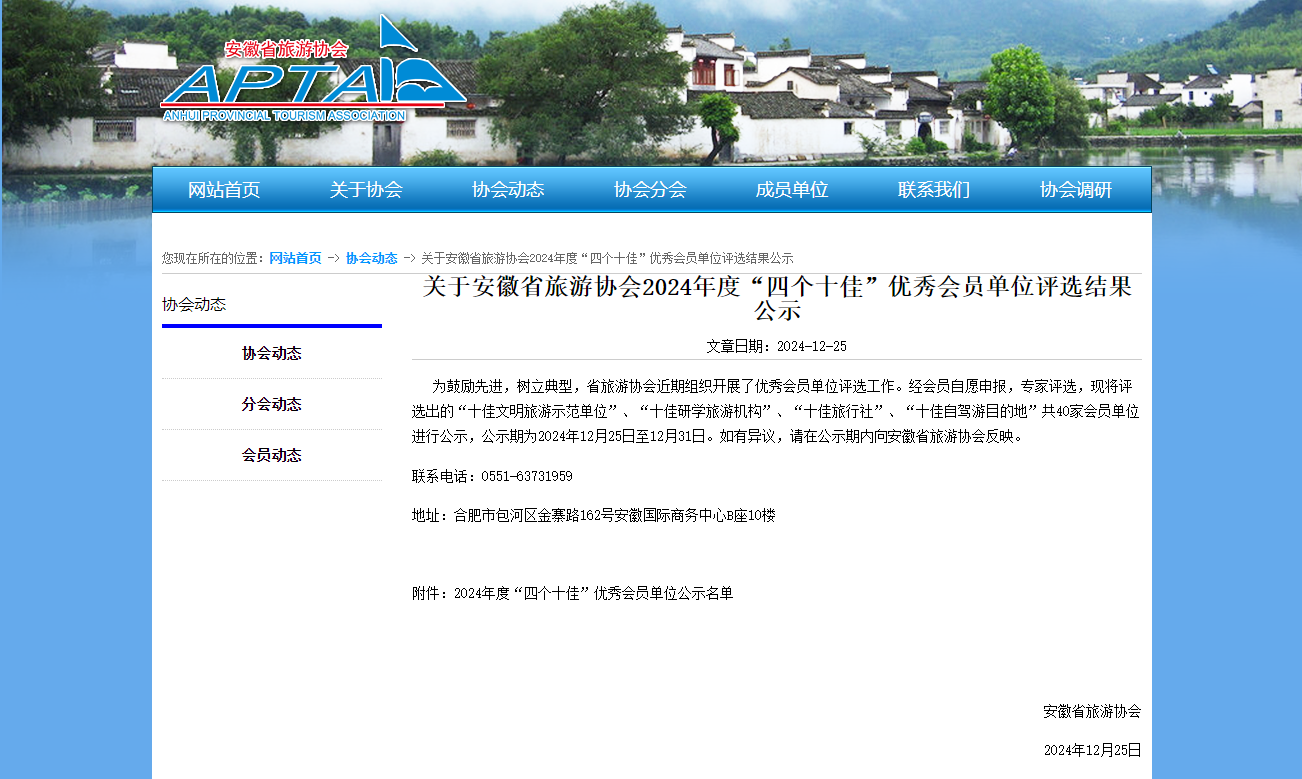The image size is (1302, 779).
Task: Click the 文章日期 2024-12-25 line
Action: coord(776,346)
